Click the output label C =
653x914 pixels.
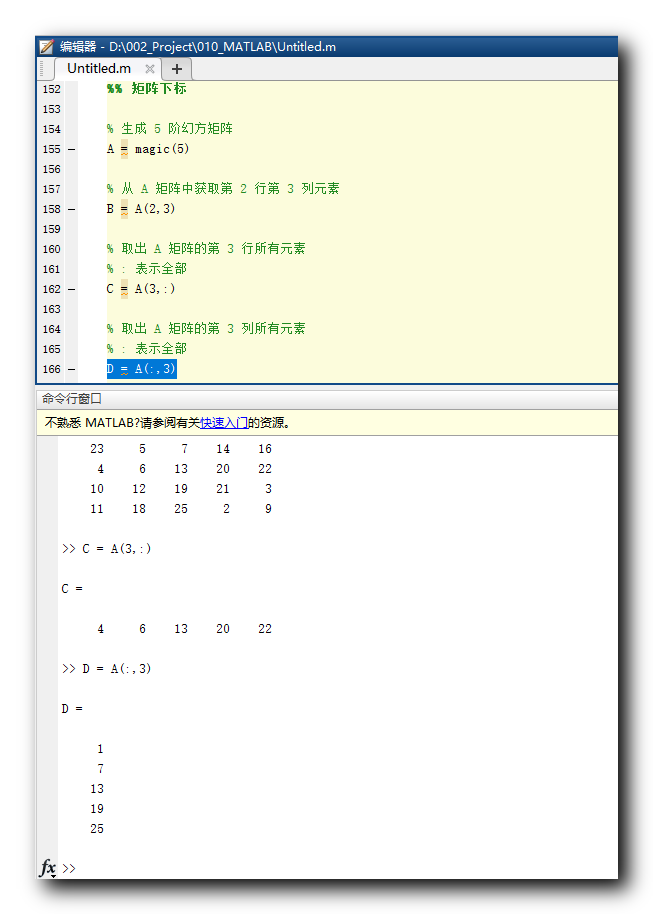point(72,589)
